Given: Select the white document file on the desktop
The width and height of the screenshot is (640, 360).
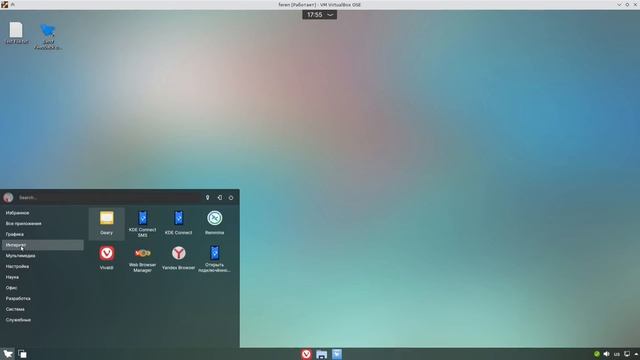Looking at the screenshot, I should [x=16, y=33].
